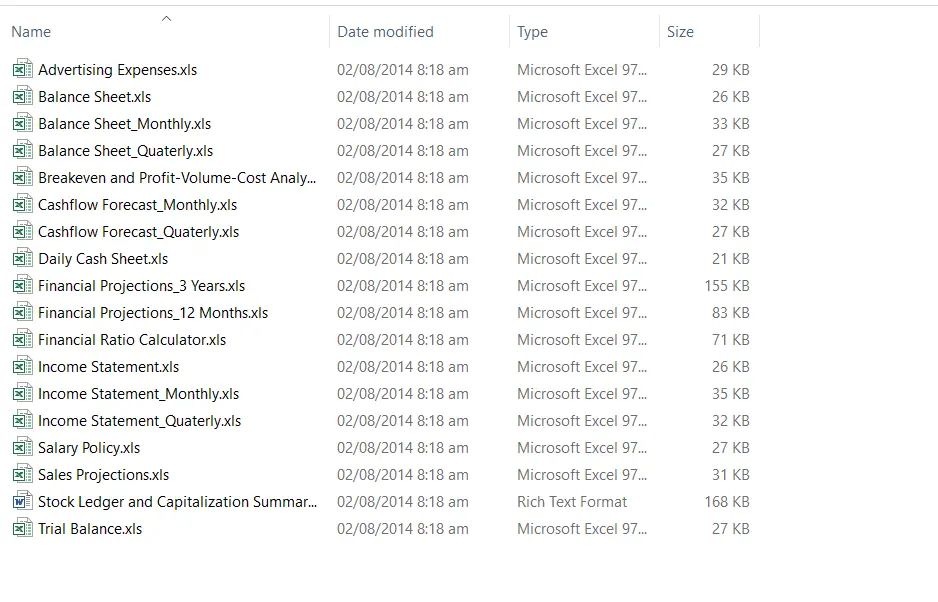Image resolution: width=938 pixels, height=602 pixels.
Task: Select the Trial Balance.xls Excel icon
Action: click(23, 528)
